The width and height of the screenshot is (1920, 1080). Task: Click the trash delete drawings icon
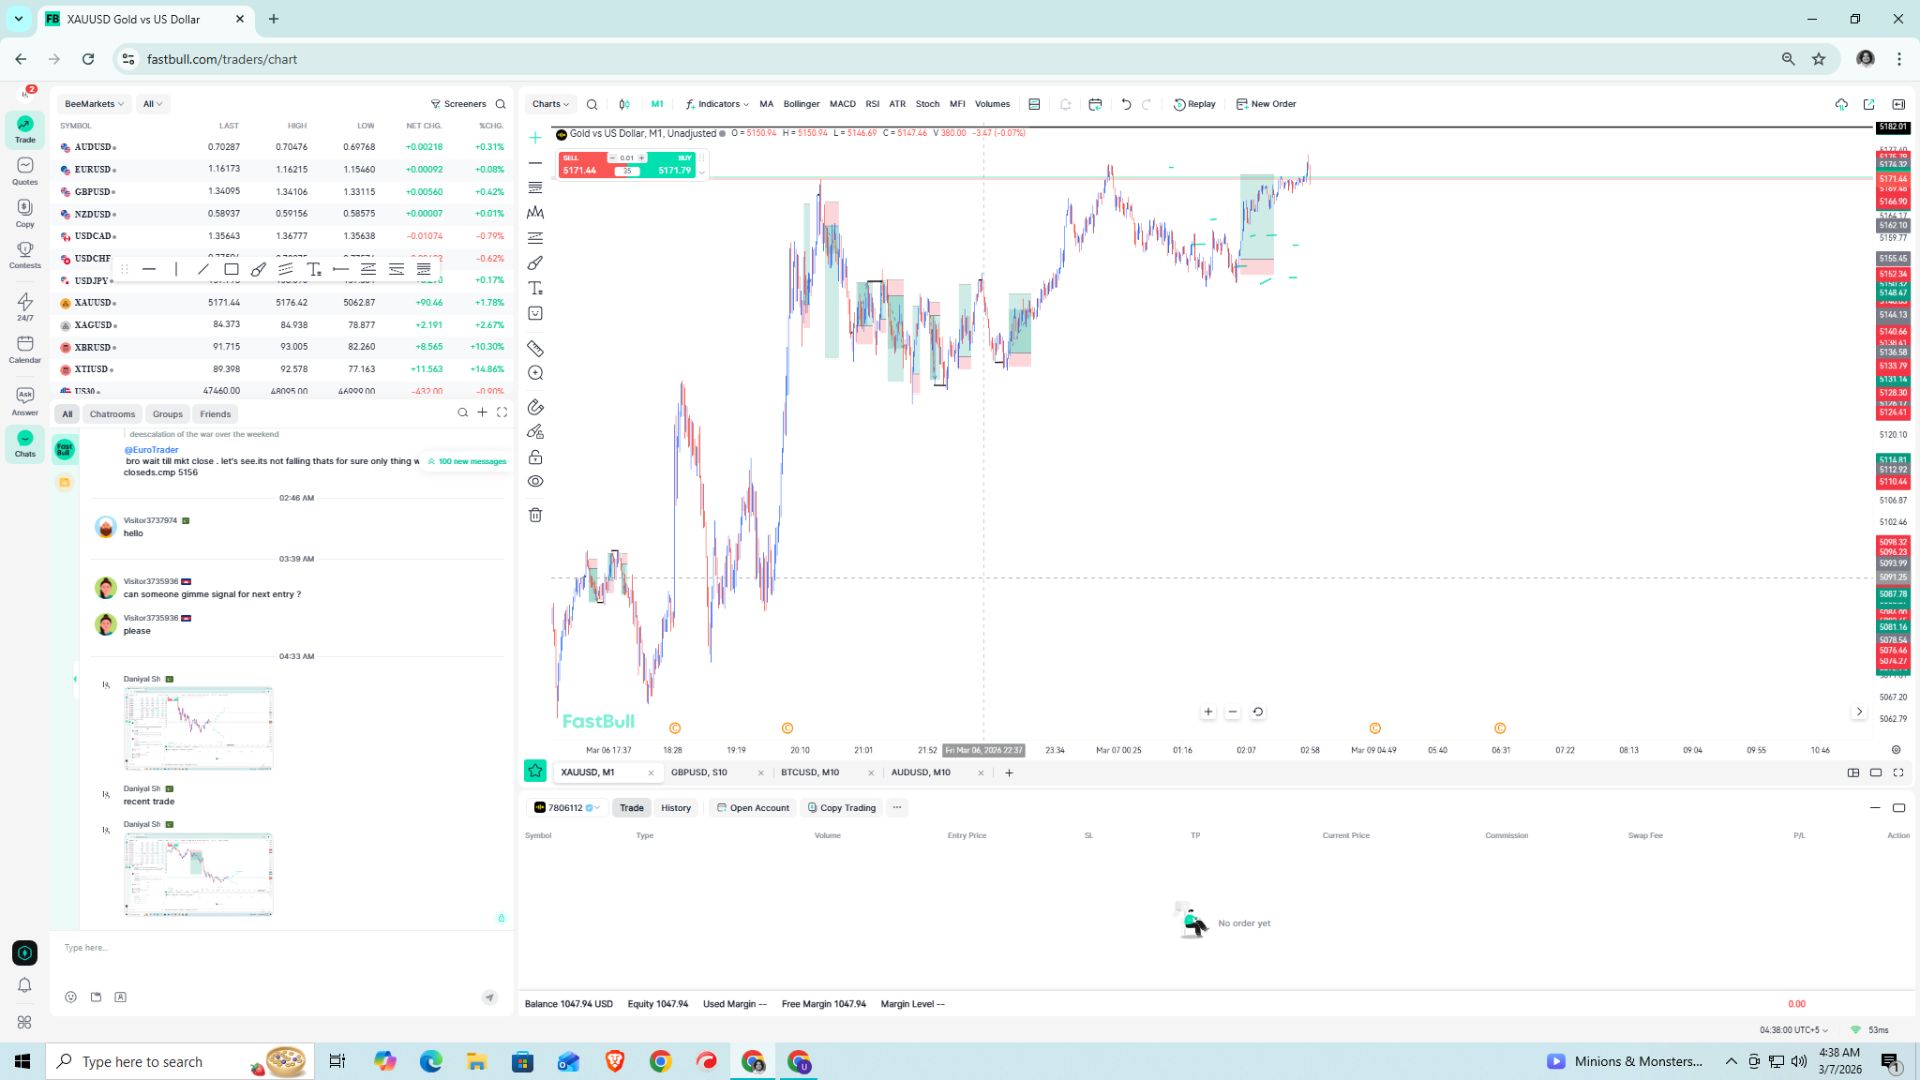(x=535, y=515)
